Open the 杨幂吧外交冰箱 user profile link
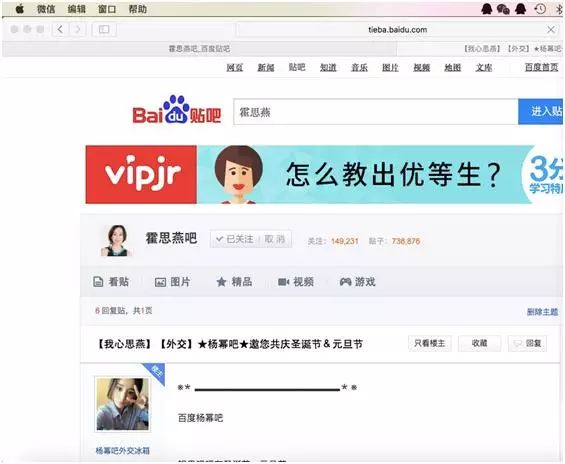The image size is (565, 464). point(123,451)
